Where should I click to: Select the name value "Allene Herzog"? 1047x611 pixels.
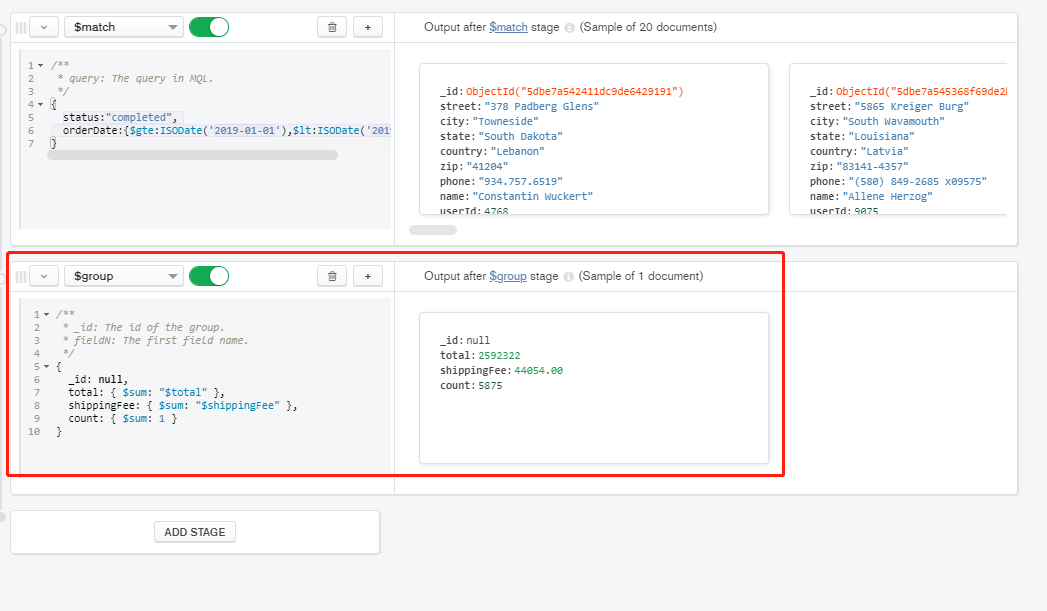coord(887,196)
